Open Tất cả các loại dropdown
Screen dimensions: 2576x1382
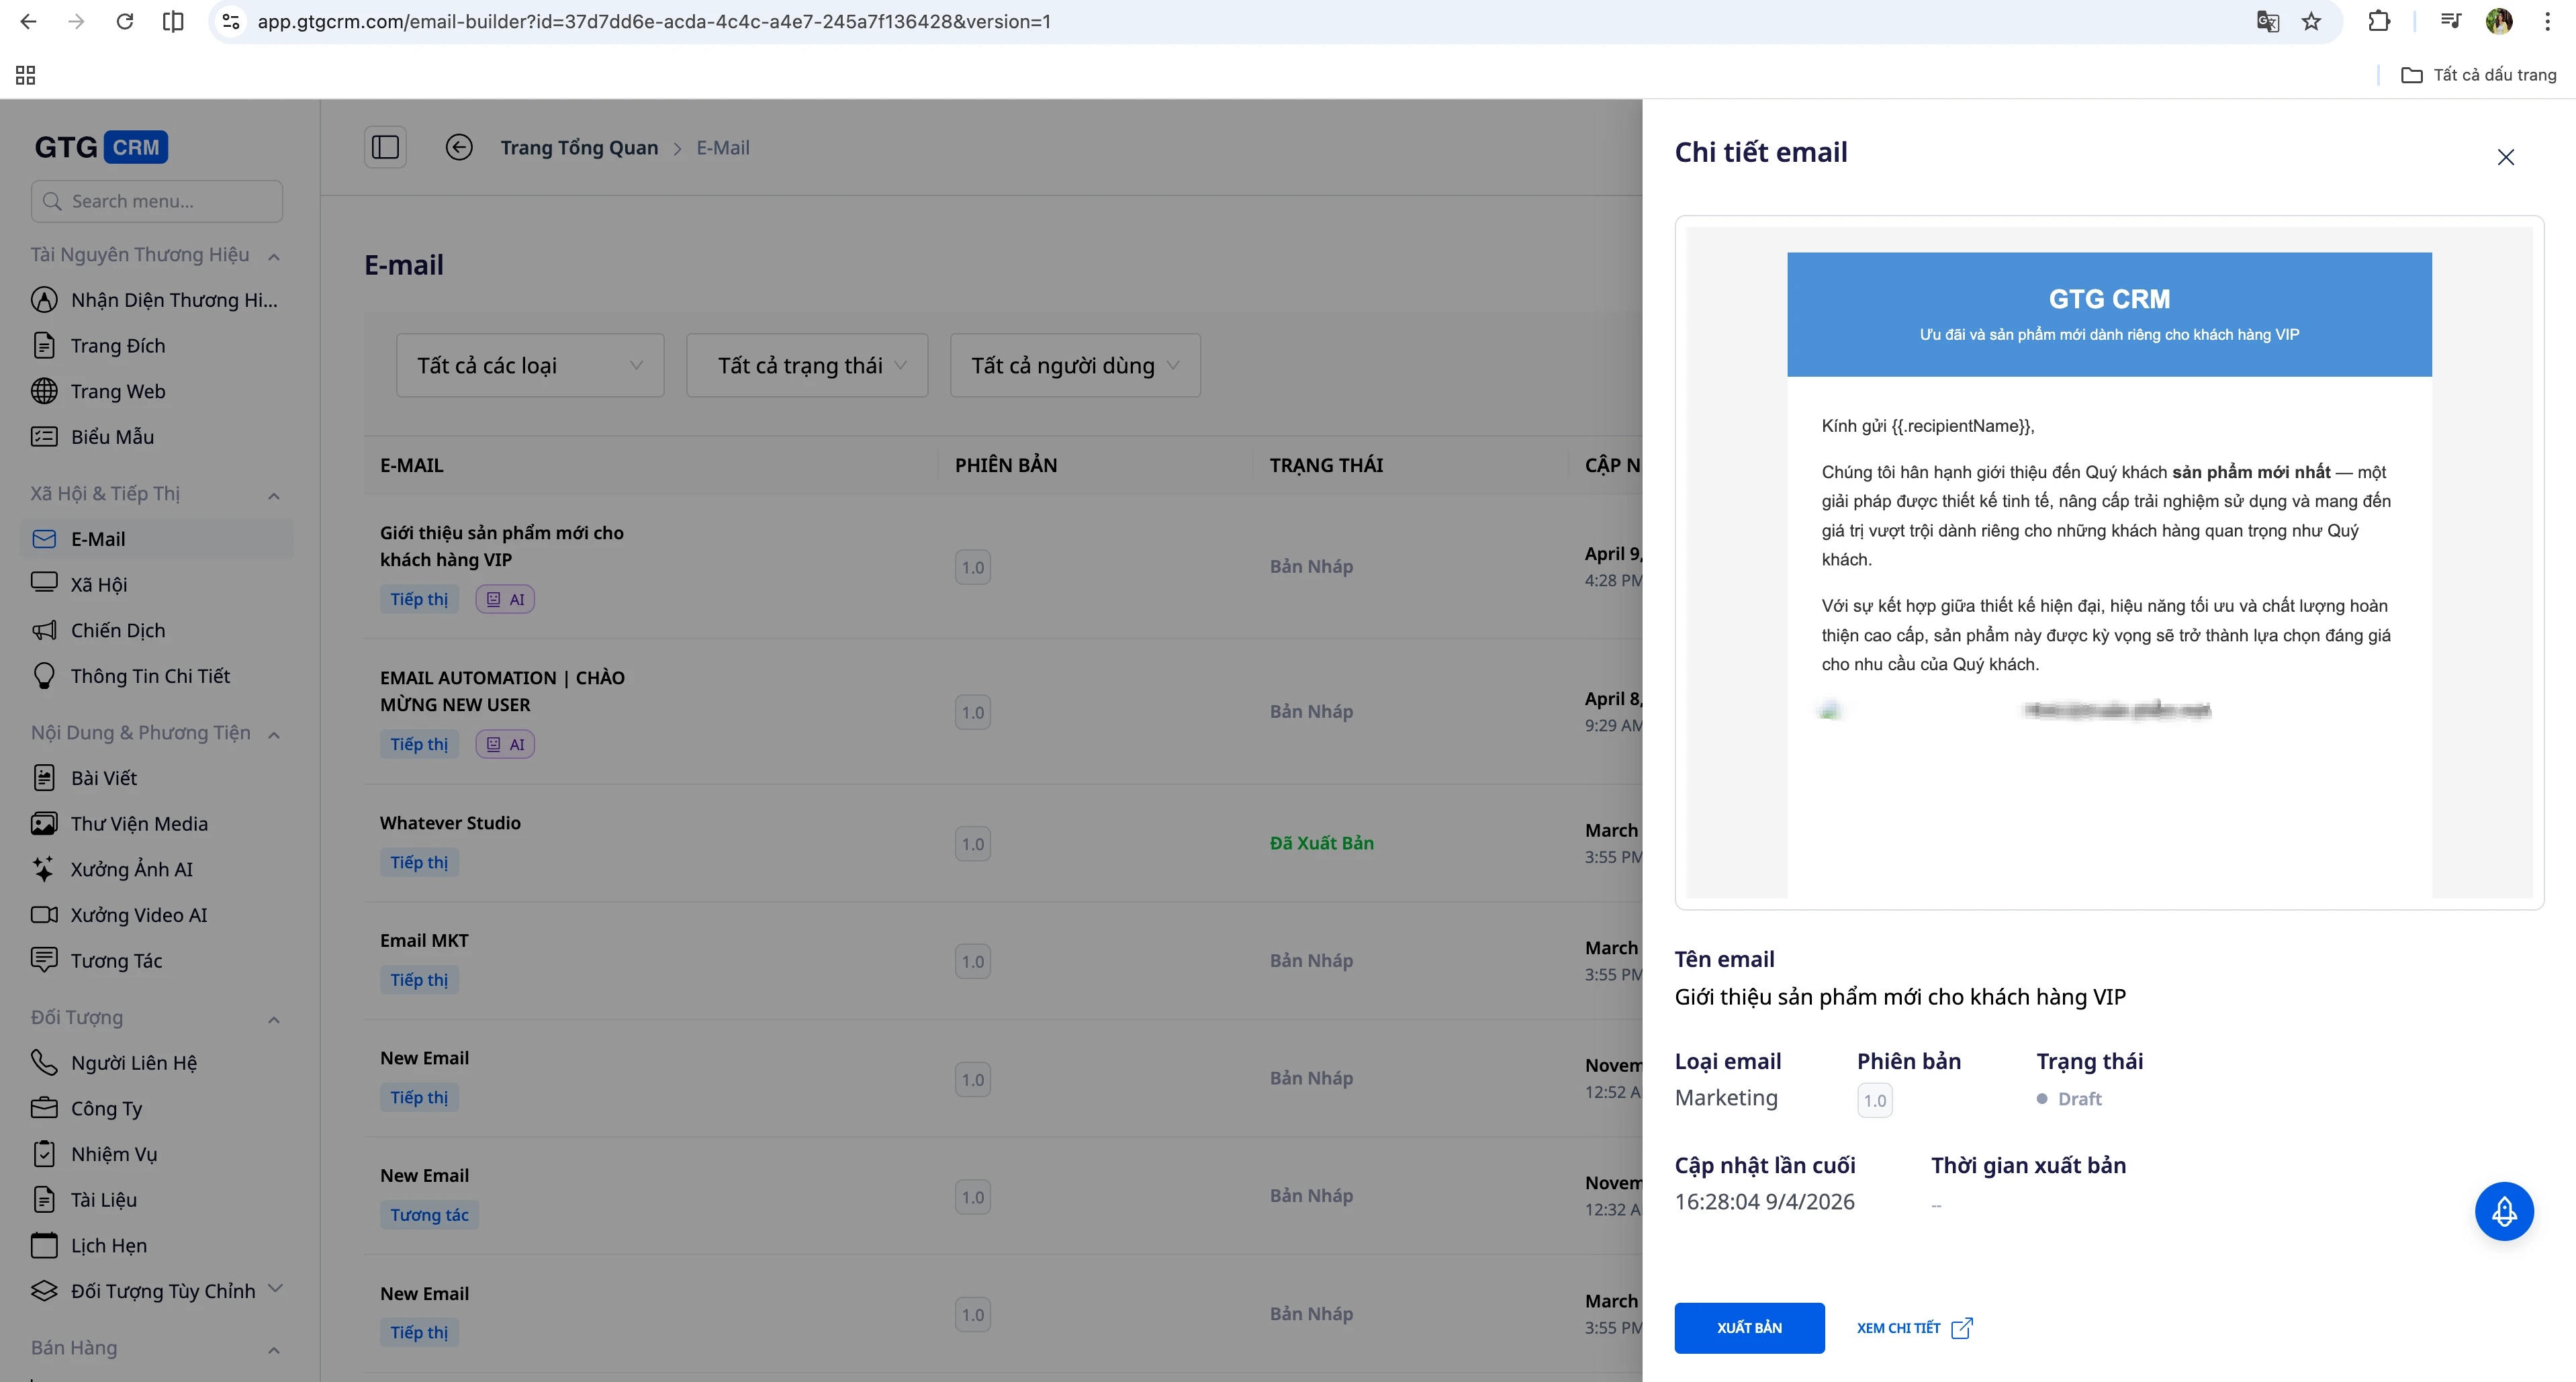pos(529,365)
